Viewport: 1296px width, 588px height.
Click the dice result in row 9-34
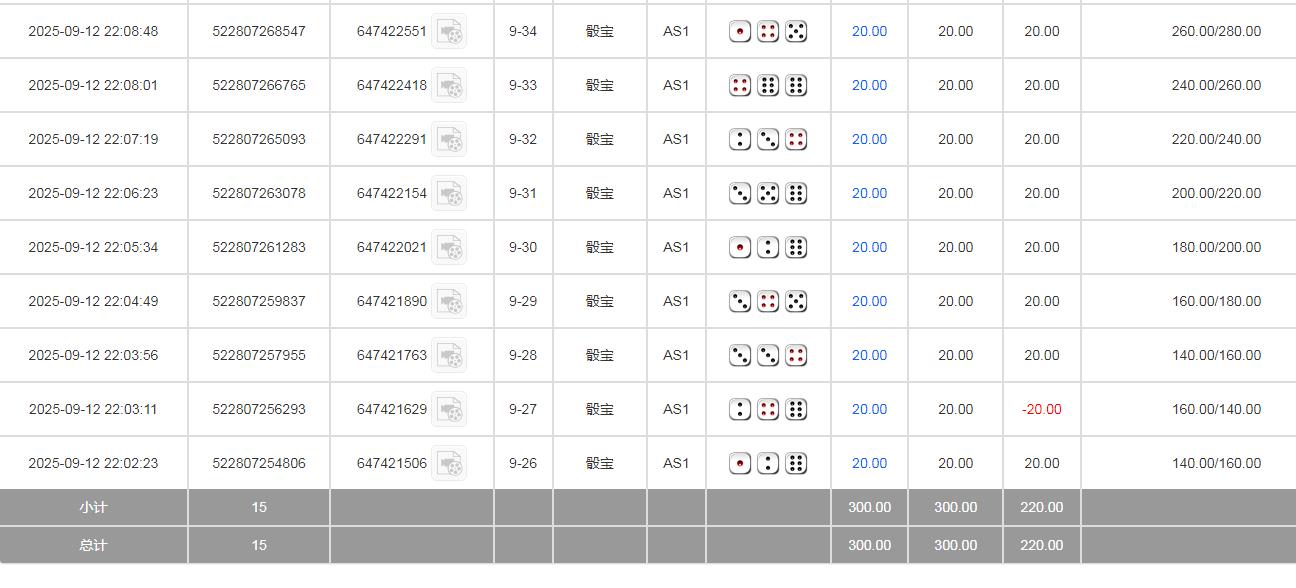point(768,32)
